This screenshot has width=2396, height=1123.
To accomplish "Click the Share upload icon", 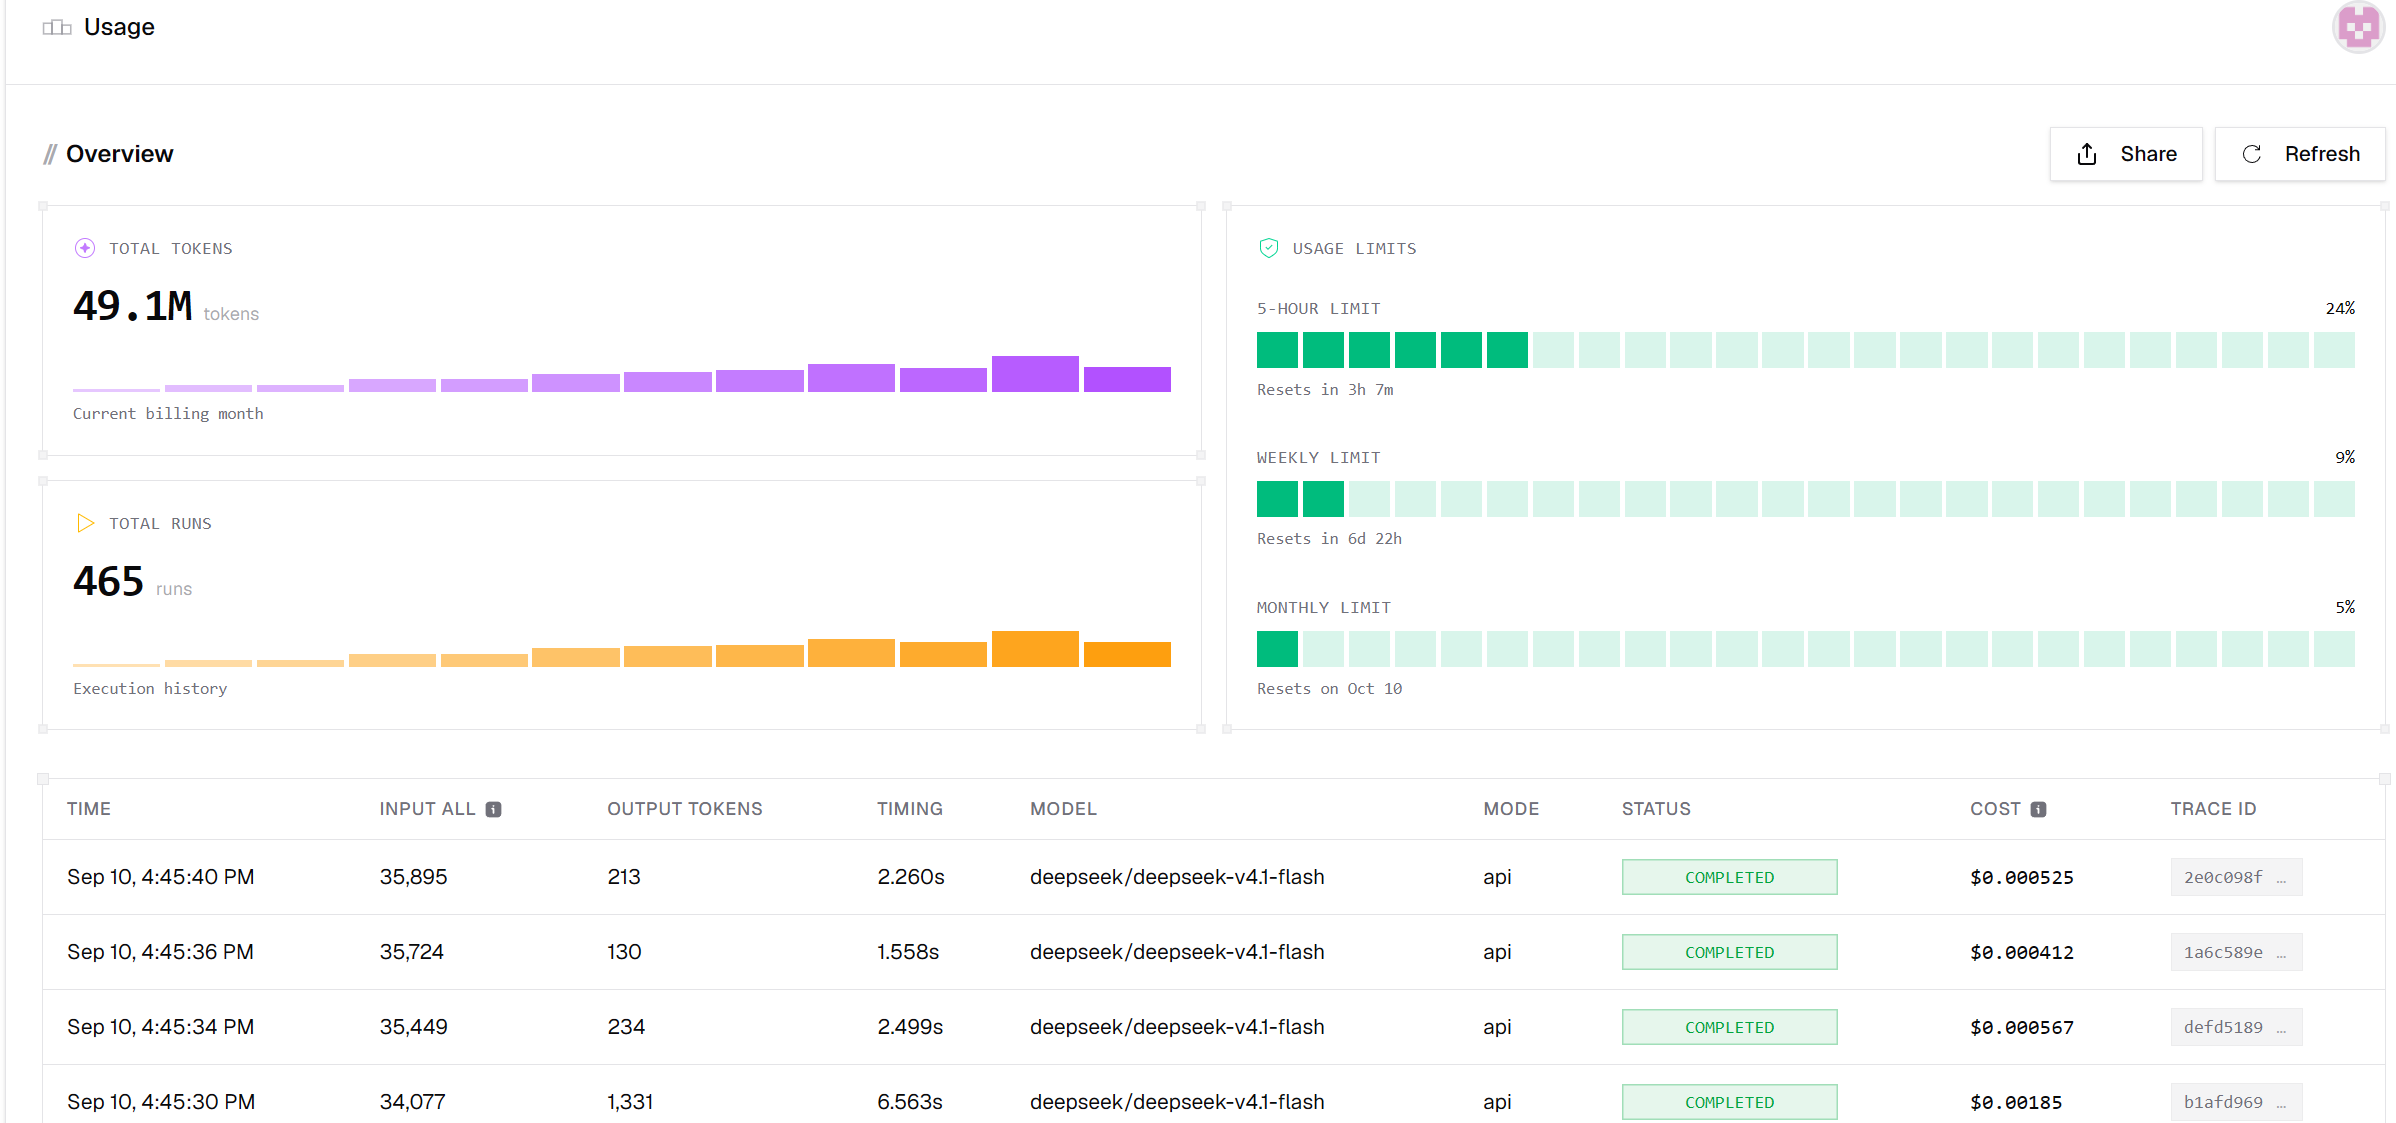I will pyautogui.click(x=2087, y=154).
